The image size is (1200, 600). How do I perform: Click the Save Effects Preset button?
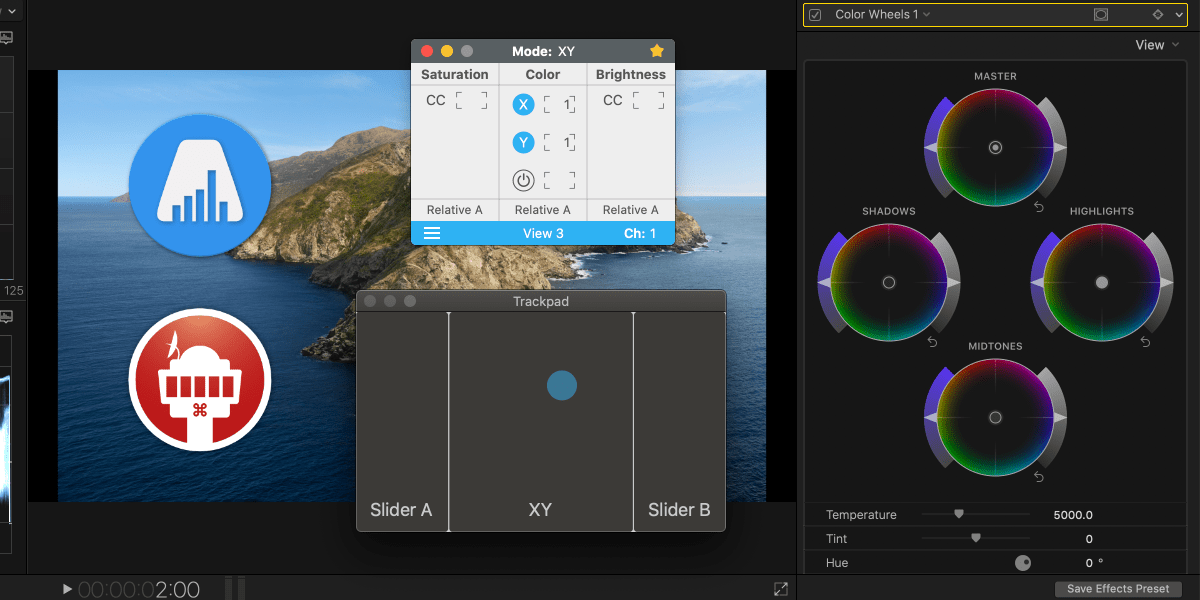coord(1118,588)
